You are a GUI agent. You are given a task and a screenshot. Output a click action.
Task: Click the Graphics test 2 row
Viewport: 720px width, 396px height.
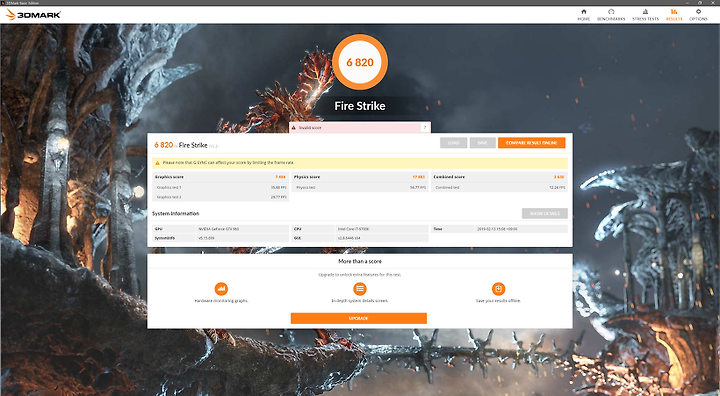pos(220,197)
